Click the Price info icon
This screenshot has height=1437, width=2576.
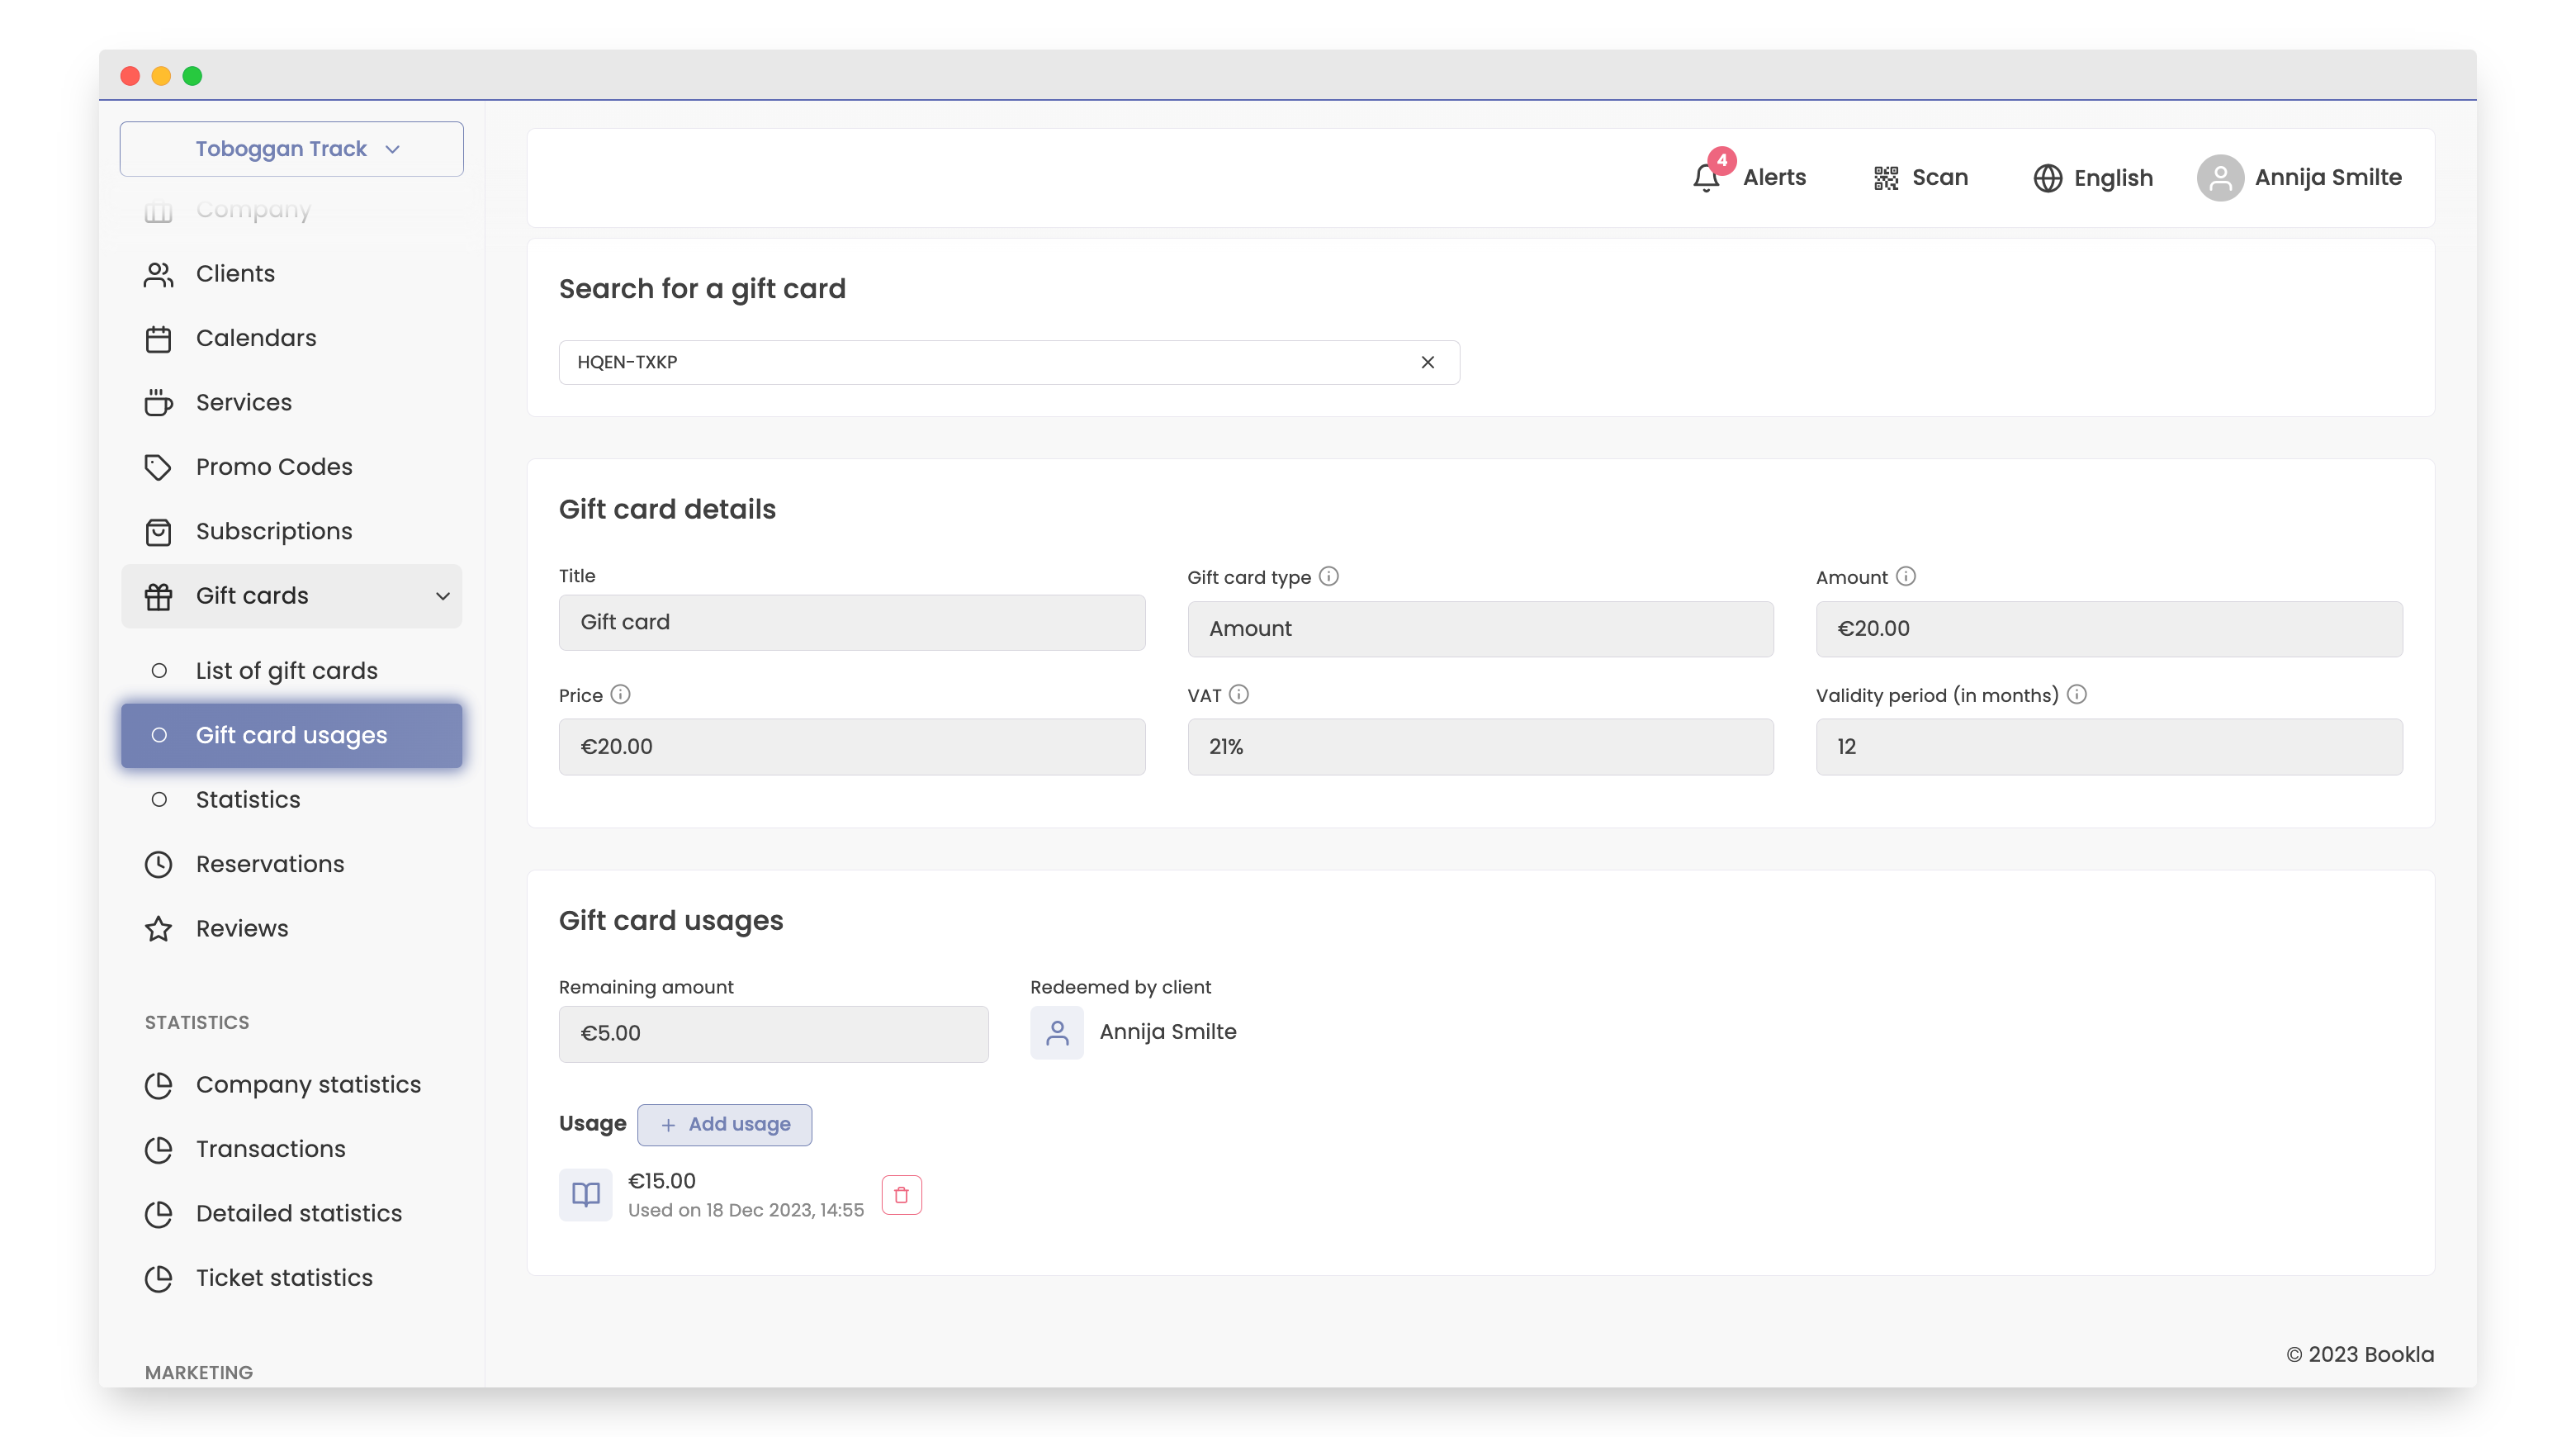click(620, 694)
